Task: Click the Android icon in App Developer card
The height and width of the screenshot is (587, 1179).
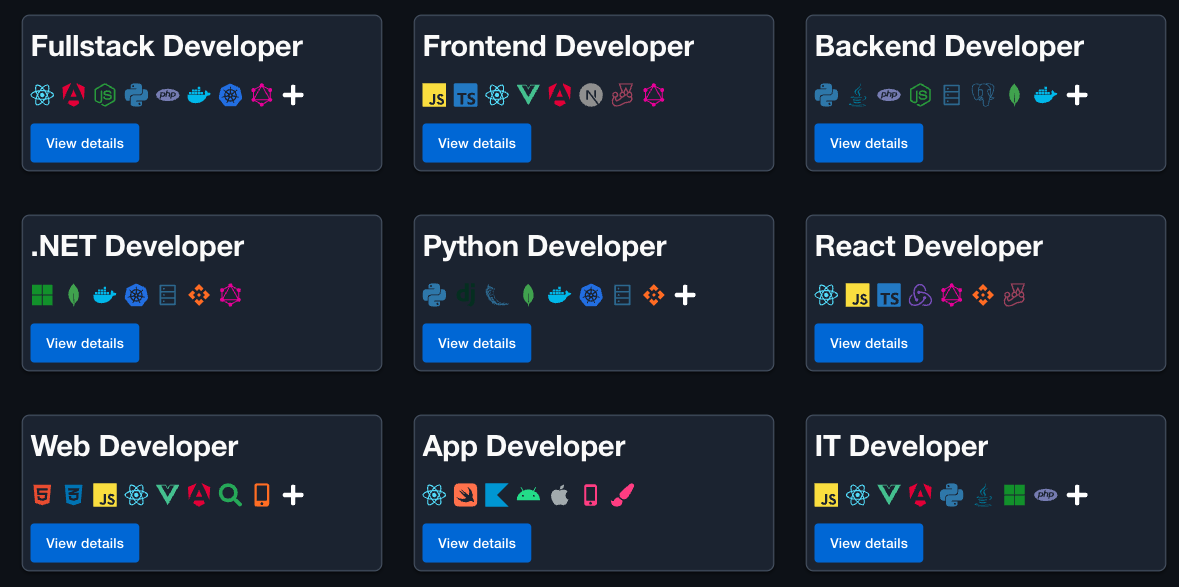Action: [528, 495]
